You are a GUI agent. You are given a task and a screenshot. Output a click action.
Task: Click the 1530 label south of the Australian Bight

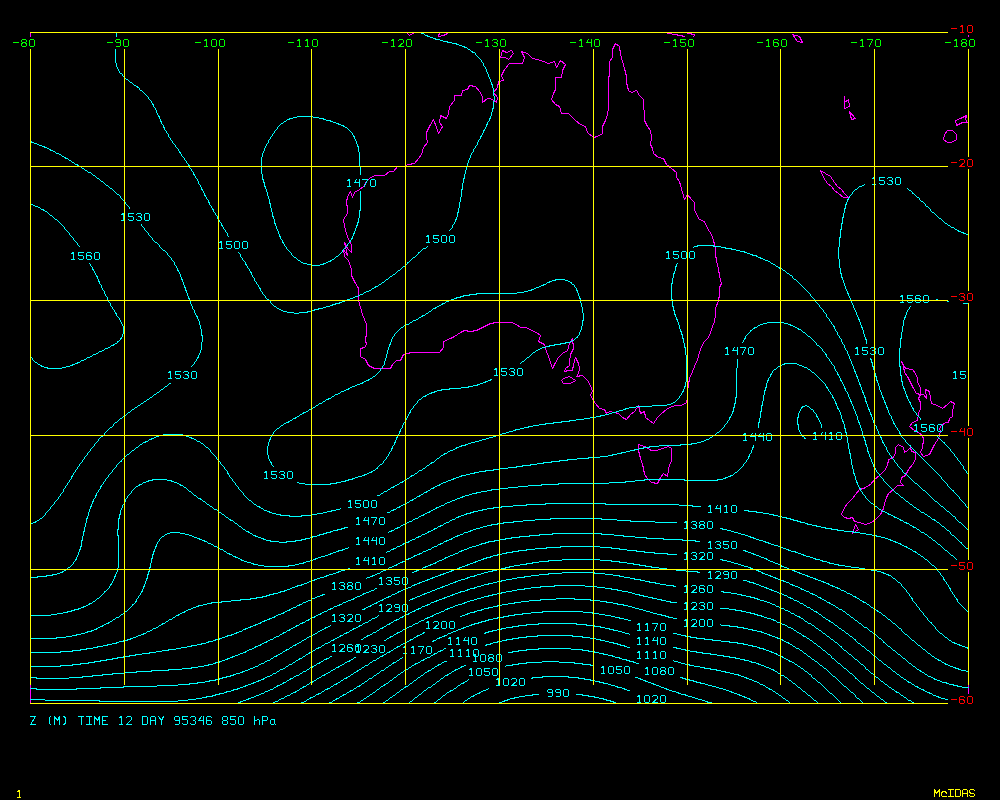click(x=508, y=372)
